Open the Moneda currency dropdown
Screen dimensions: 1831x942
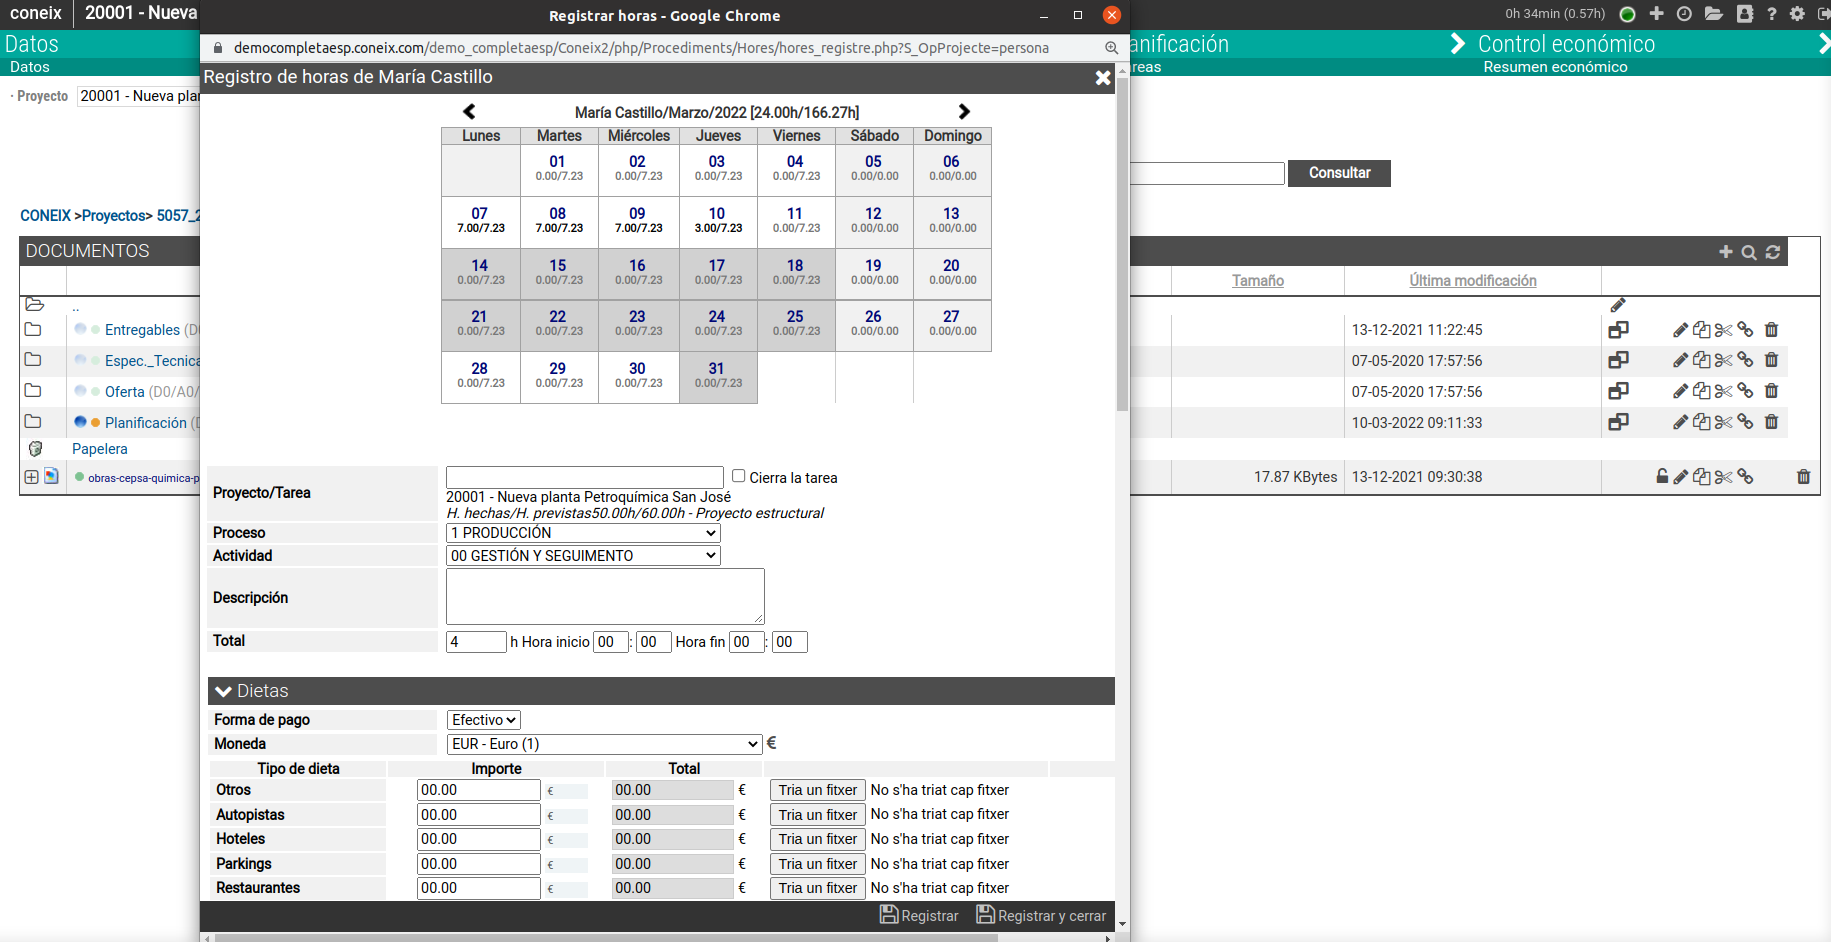click(x=604, y=744)
